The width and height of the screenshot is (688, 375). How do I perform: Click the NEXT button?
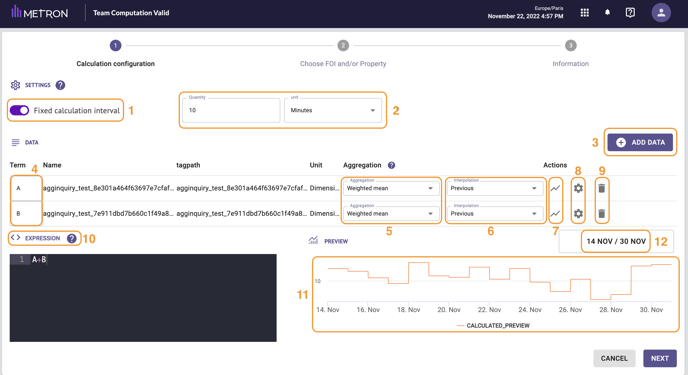coord(660,358)
